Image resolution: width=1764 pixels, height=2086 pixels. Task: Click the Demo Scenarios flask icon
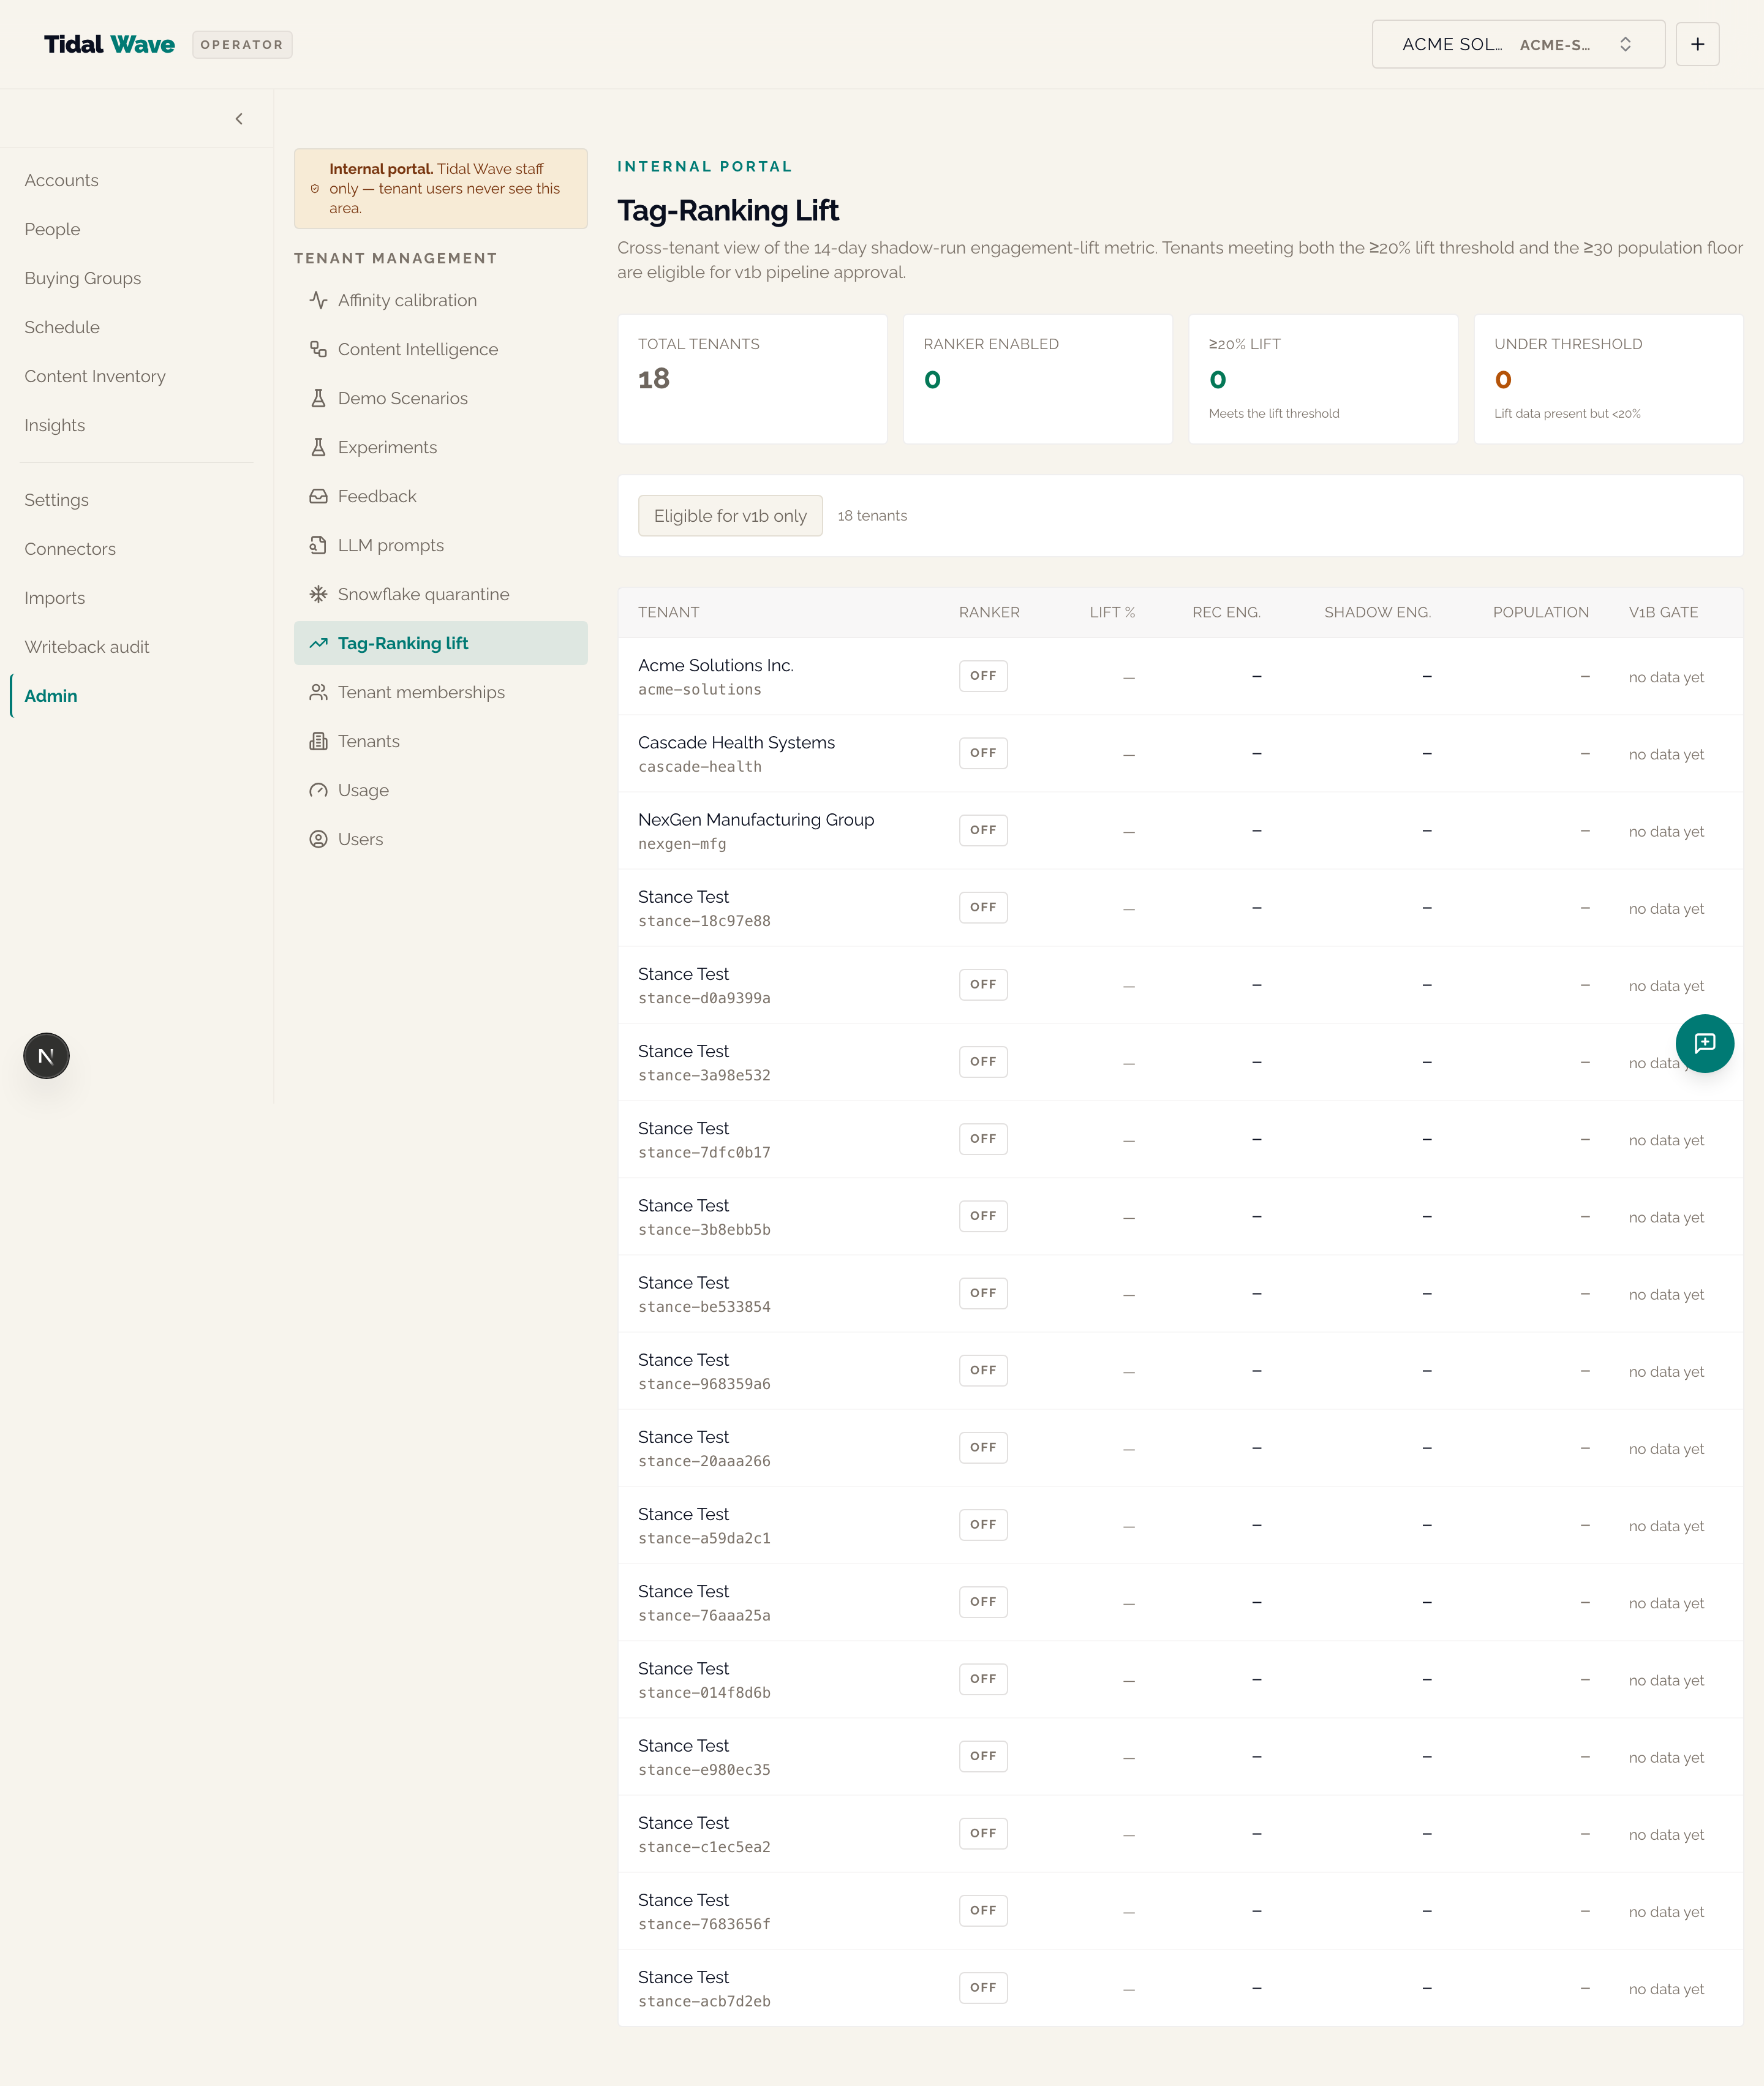click(x=318, y=398)
